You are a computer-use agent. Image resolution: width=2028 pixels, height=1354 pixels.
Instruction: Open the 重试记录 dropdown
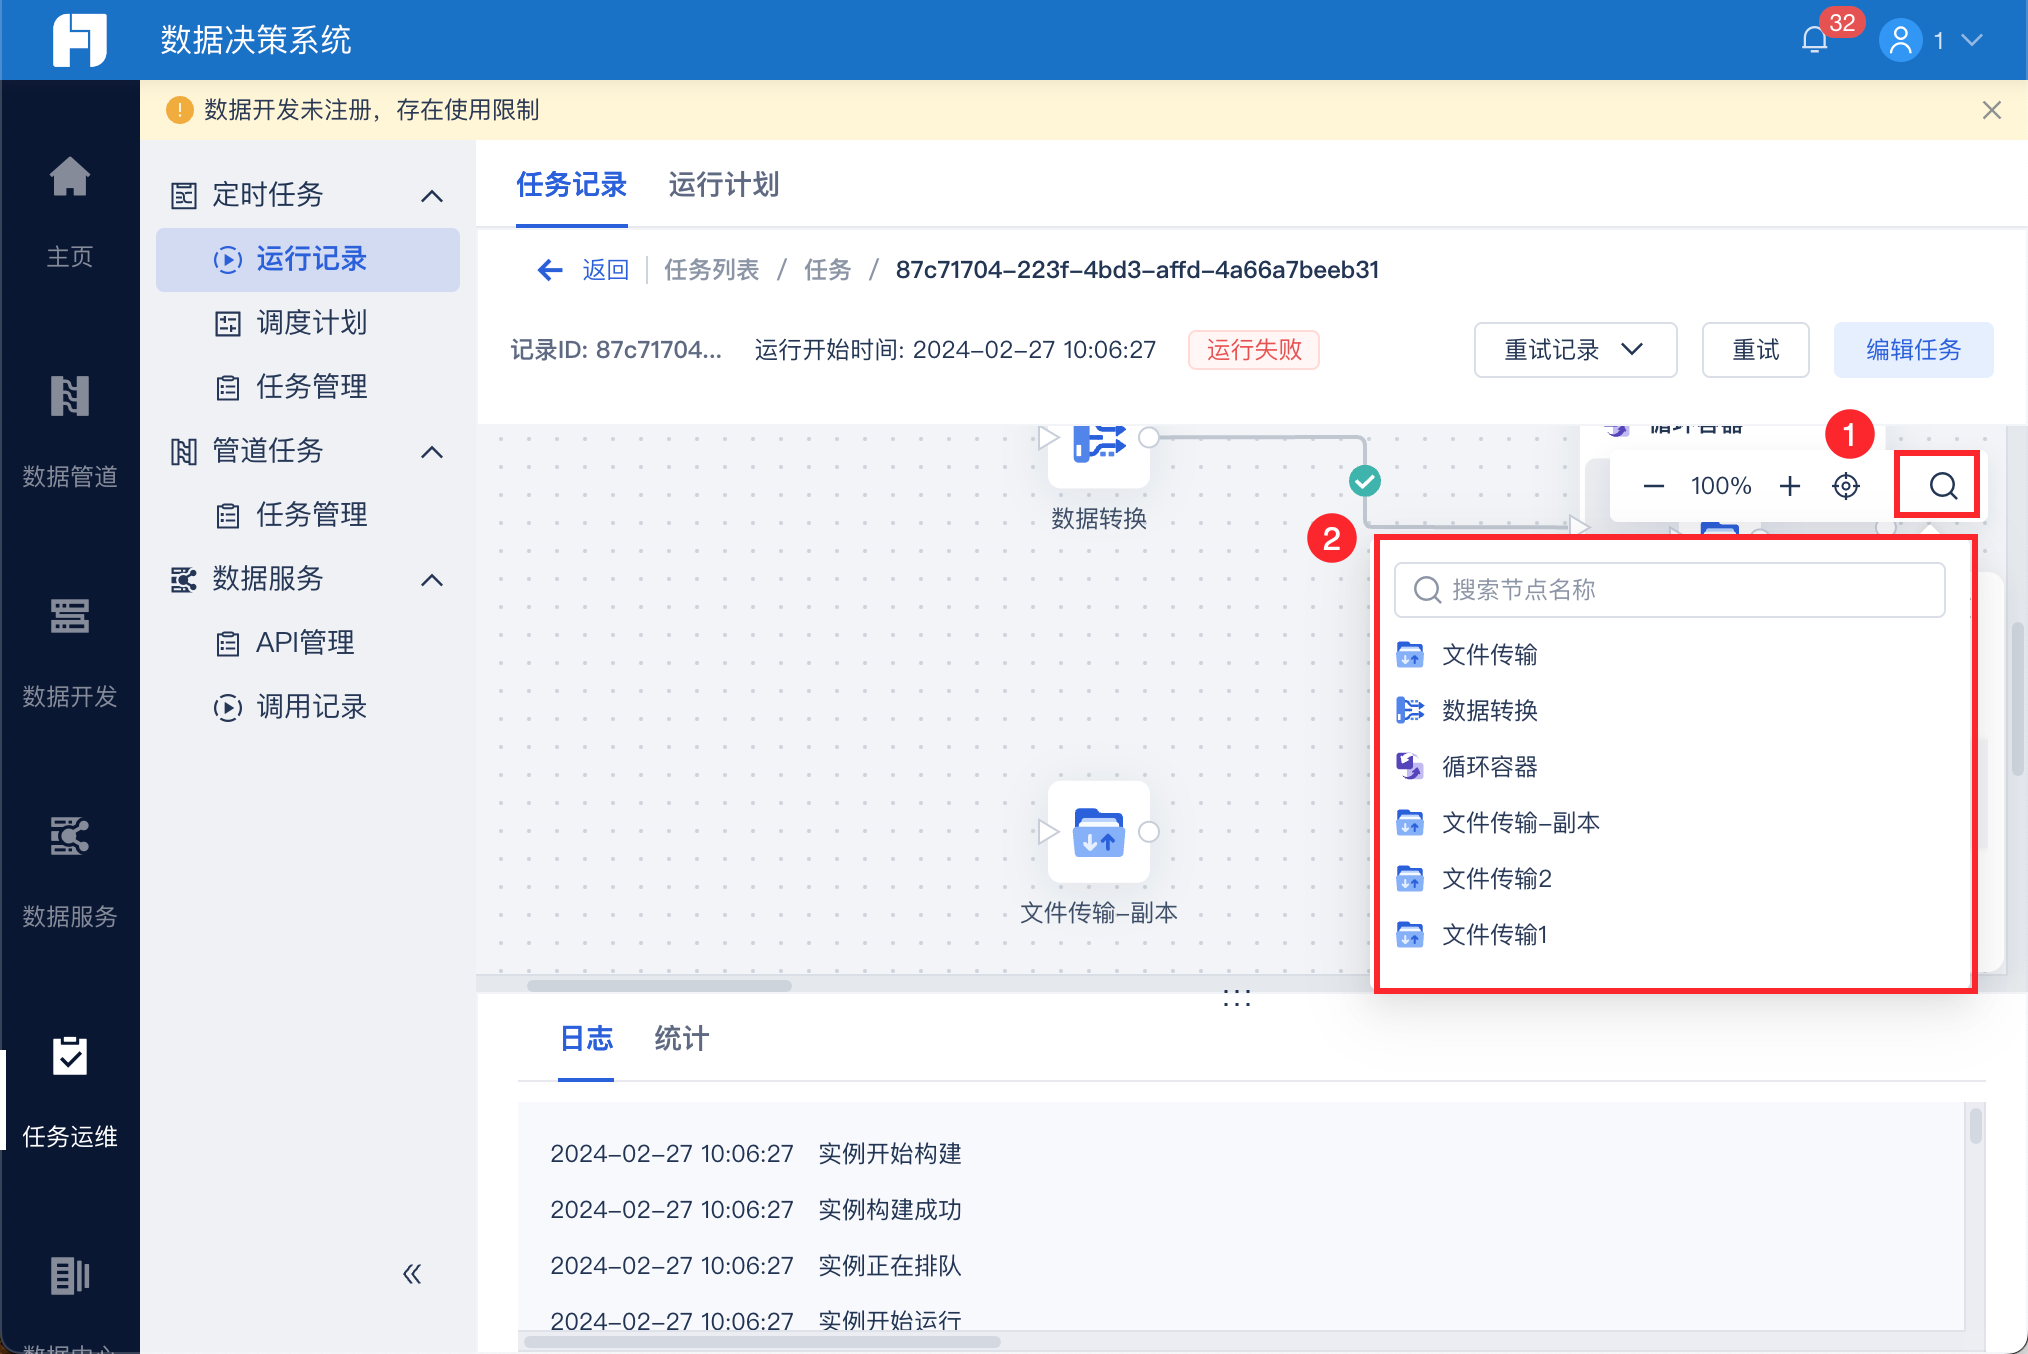pyautogui.click(x=1574, y=350)
